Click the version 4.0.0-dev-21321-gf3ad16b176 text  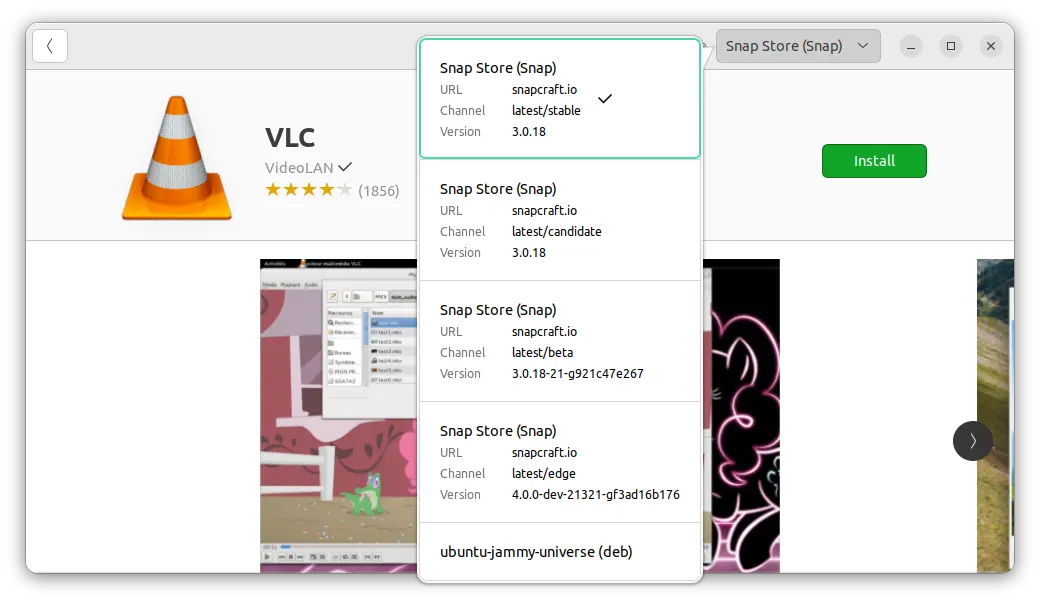[596, 495]
